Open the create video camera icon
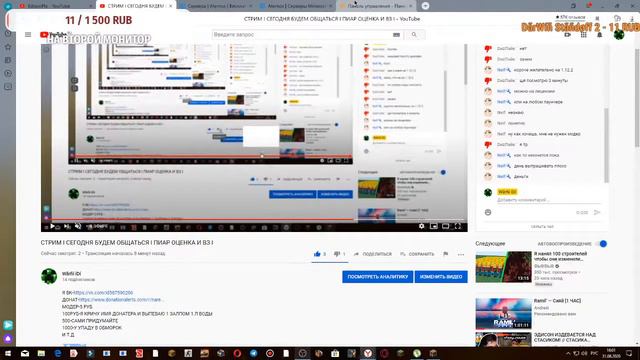This screenshot has height=360, width=640. pyautogui.click(x=567, y=35)
